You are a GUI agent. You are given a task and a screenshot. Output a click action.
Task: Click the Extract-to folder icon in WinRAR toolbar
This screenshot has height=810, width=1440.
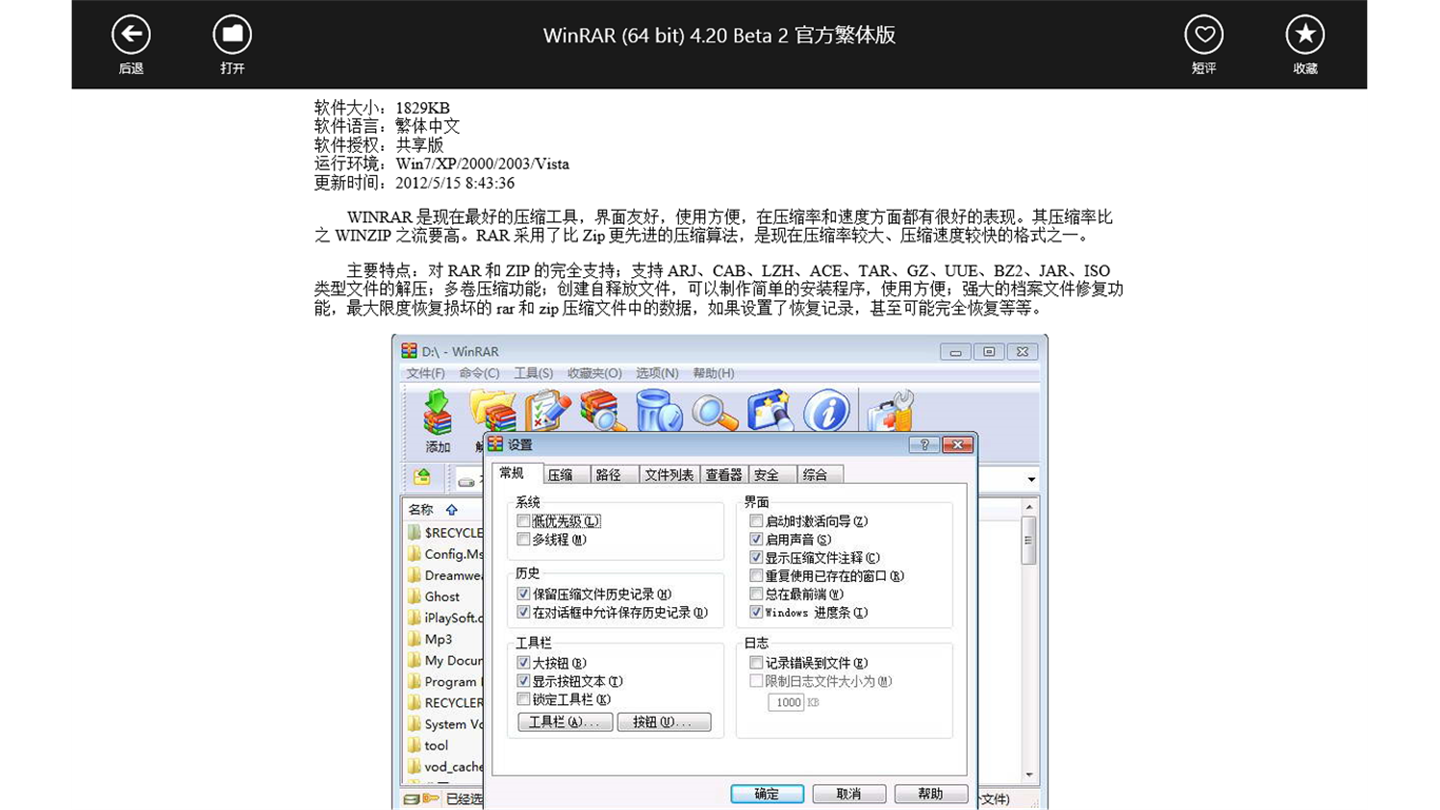[x=492, y=412]
